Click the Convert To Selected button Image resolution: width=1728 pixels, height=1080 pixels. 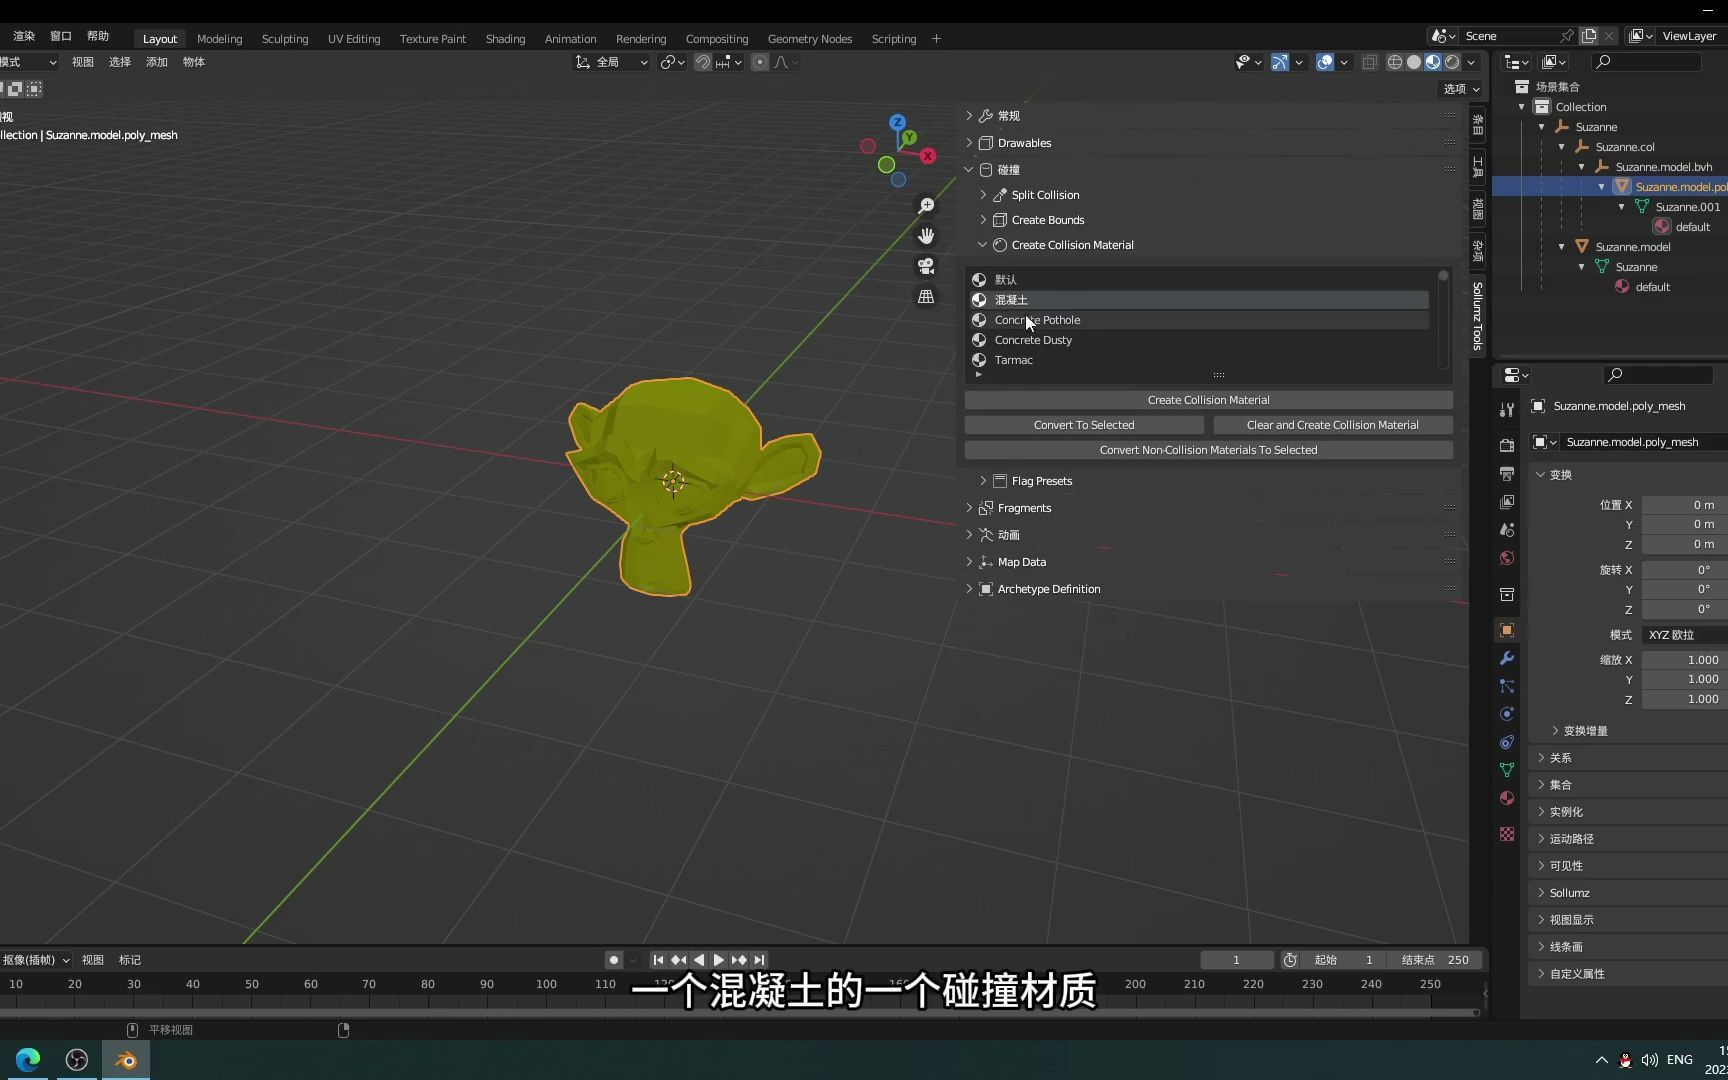tap(1084, 425)
